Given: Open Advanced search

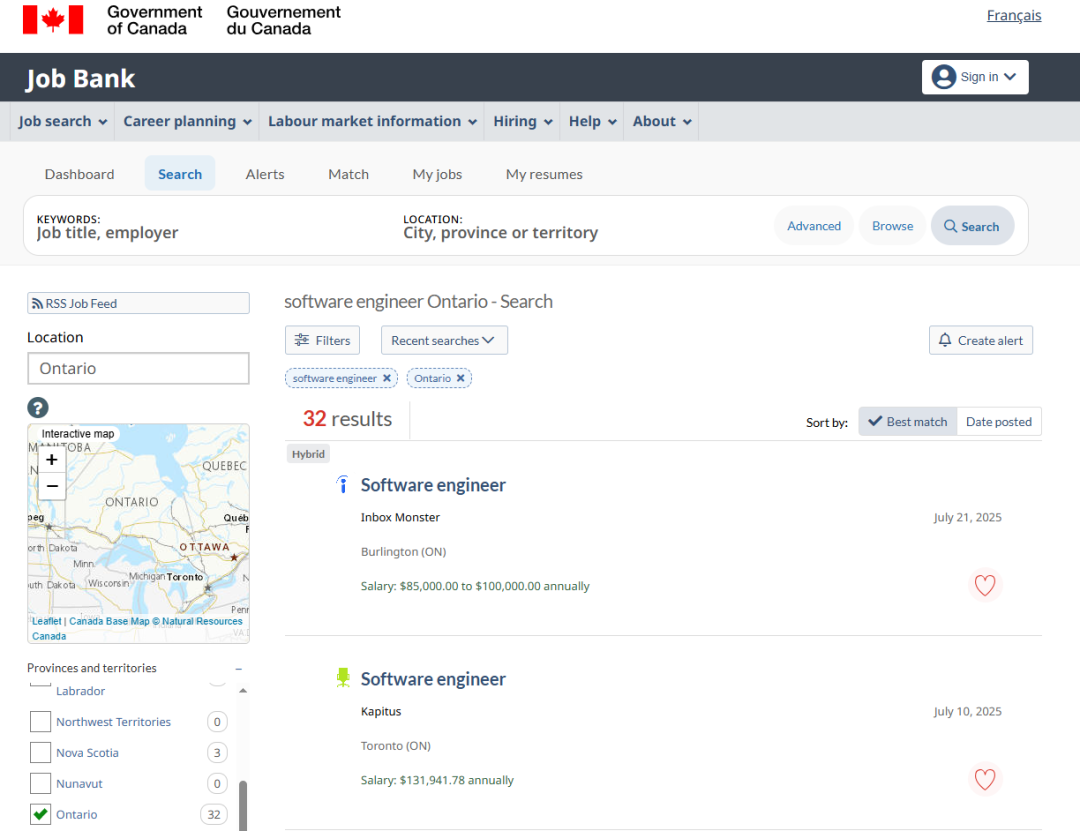Looking at the screenshot, I should tap(814, 226).
